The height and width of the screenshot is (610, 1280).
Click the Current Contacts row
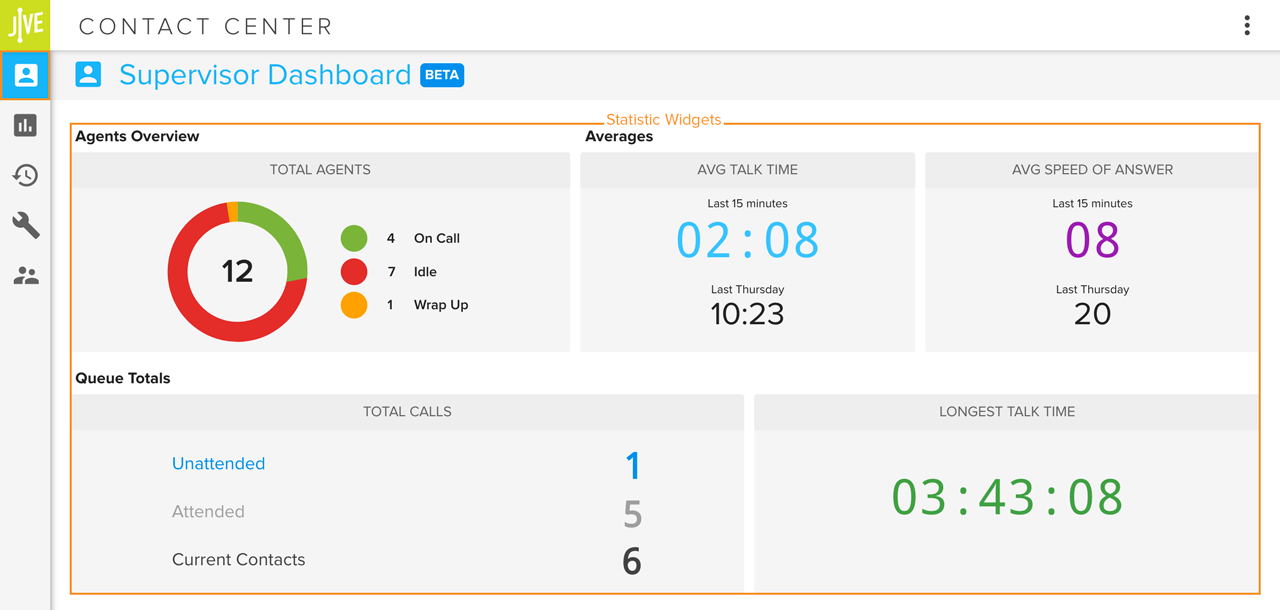click(238, 559)
